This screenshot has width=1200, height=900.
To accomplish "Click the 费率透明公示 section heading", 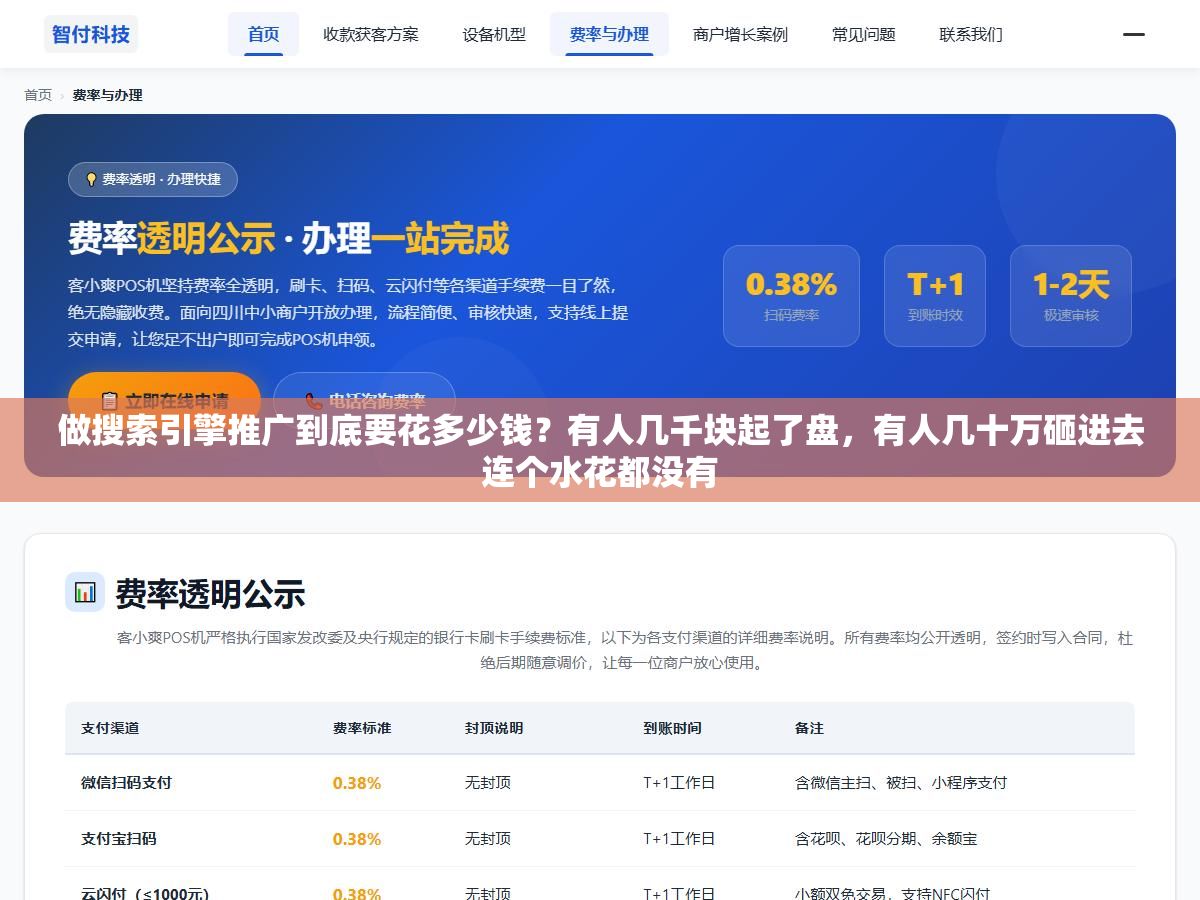I will tap(210, 594).
